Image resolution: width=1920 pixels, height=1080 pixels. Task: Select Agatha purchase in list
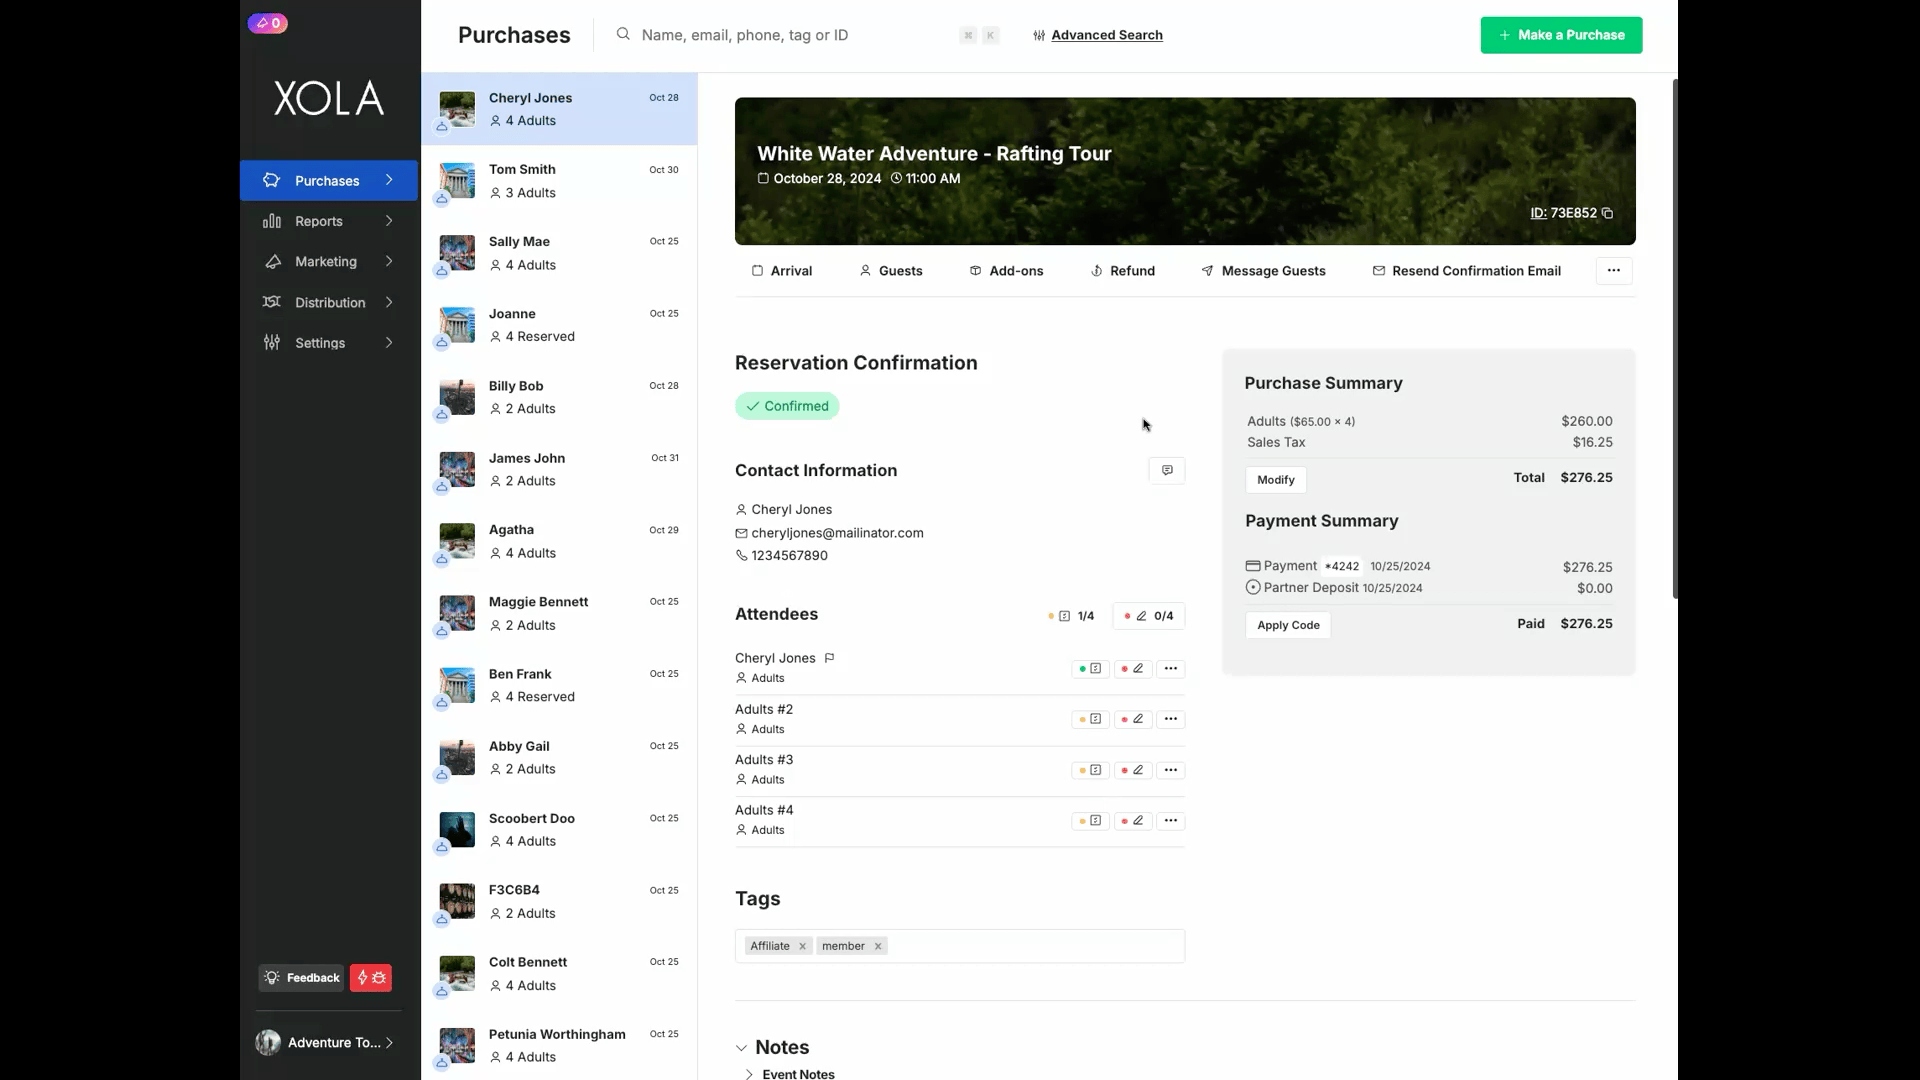[559, 541]
